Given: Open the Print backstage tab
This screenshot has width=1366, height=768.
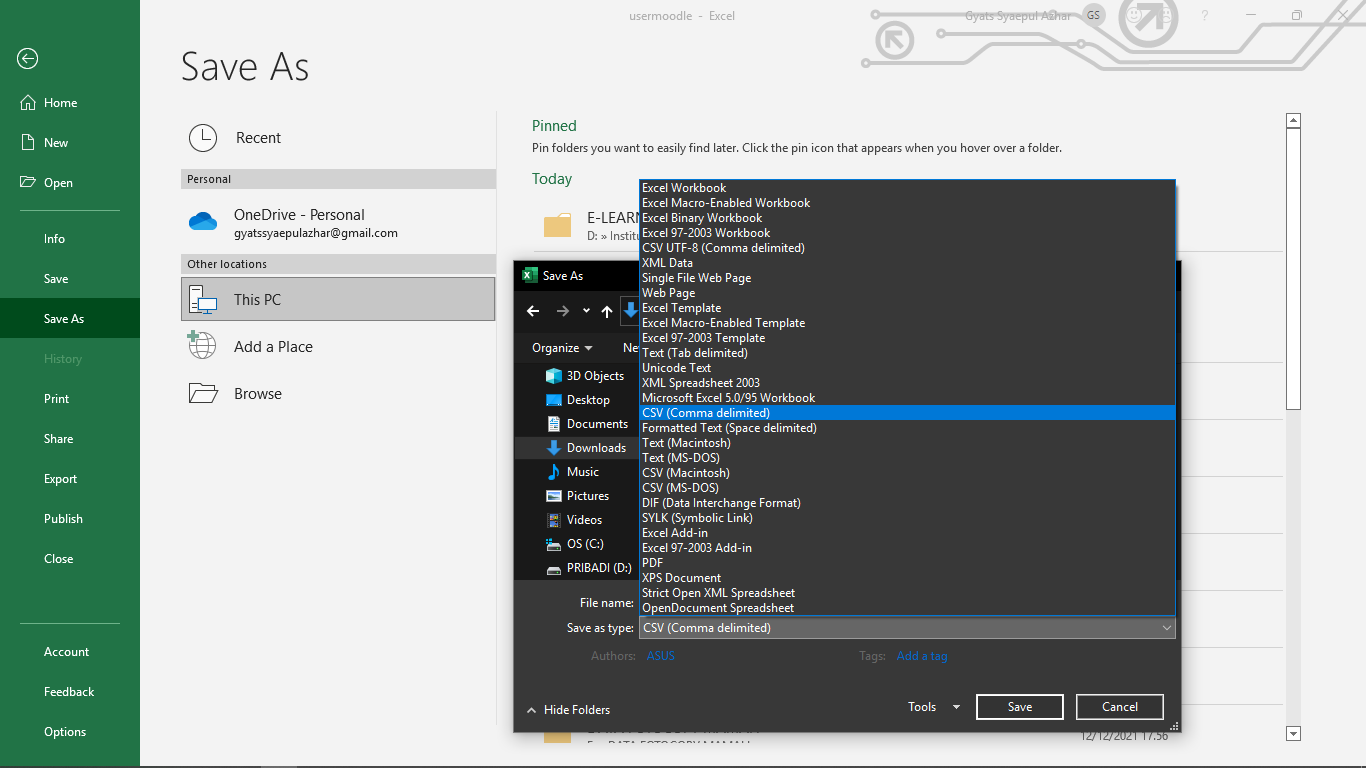Looking at the screenshot, I should pyautogui.click(x=70, y=399).
